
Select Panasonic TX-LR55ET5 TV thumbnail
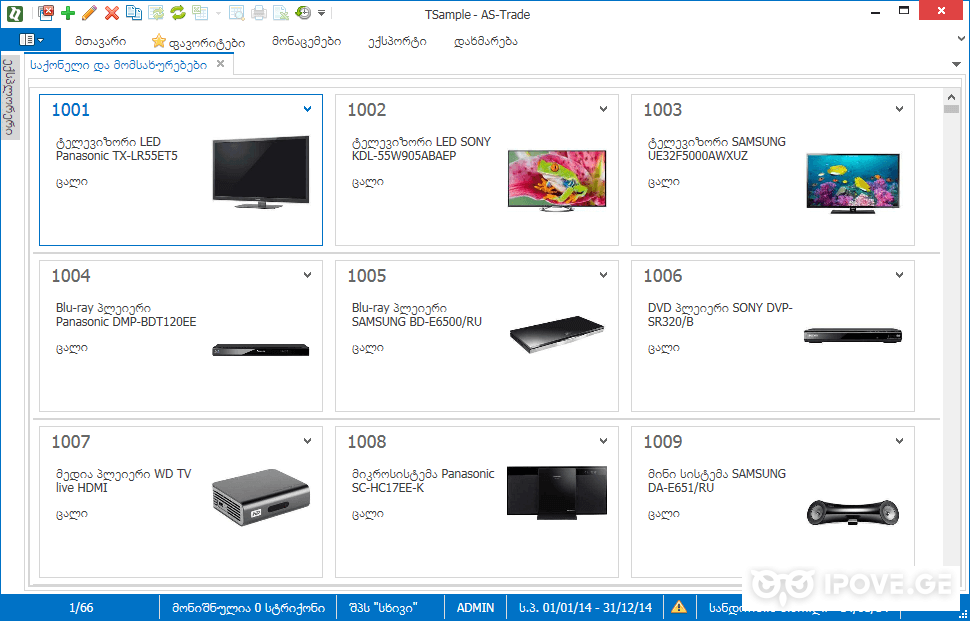pos(260,172)
